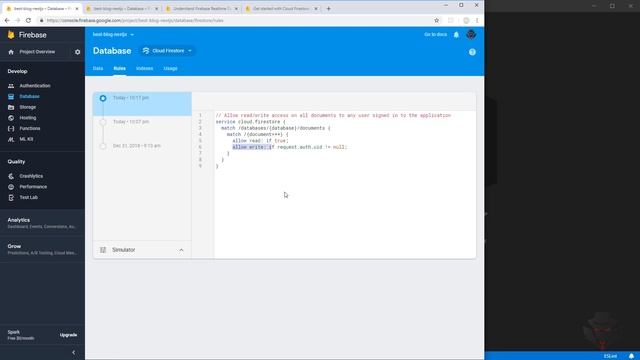Close the first browser tab
The height and width of the screenshot is (360, 640).
click(x=77, y=9)
